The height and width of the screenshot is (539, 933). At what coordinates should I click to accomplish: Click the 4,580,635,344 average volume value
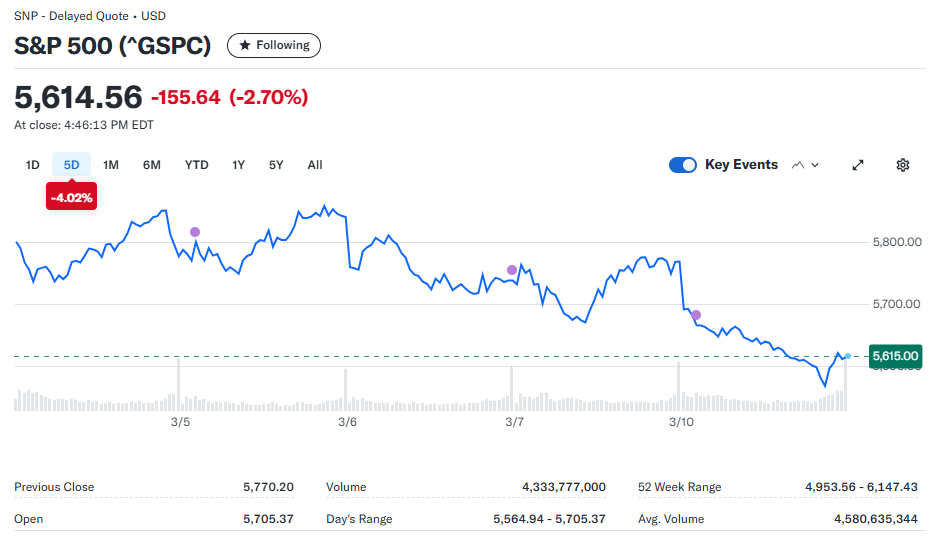click(876, 519)
